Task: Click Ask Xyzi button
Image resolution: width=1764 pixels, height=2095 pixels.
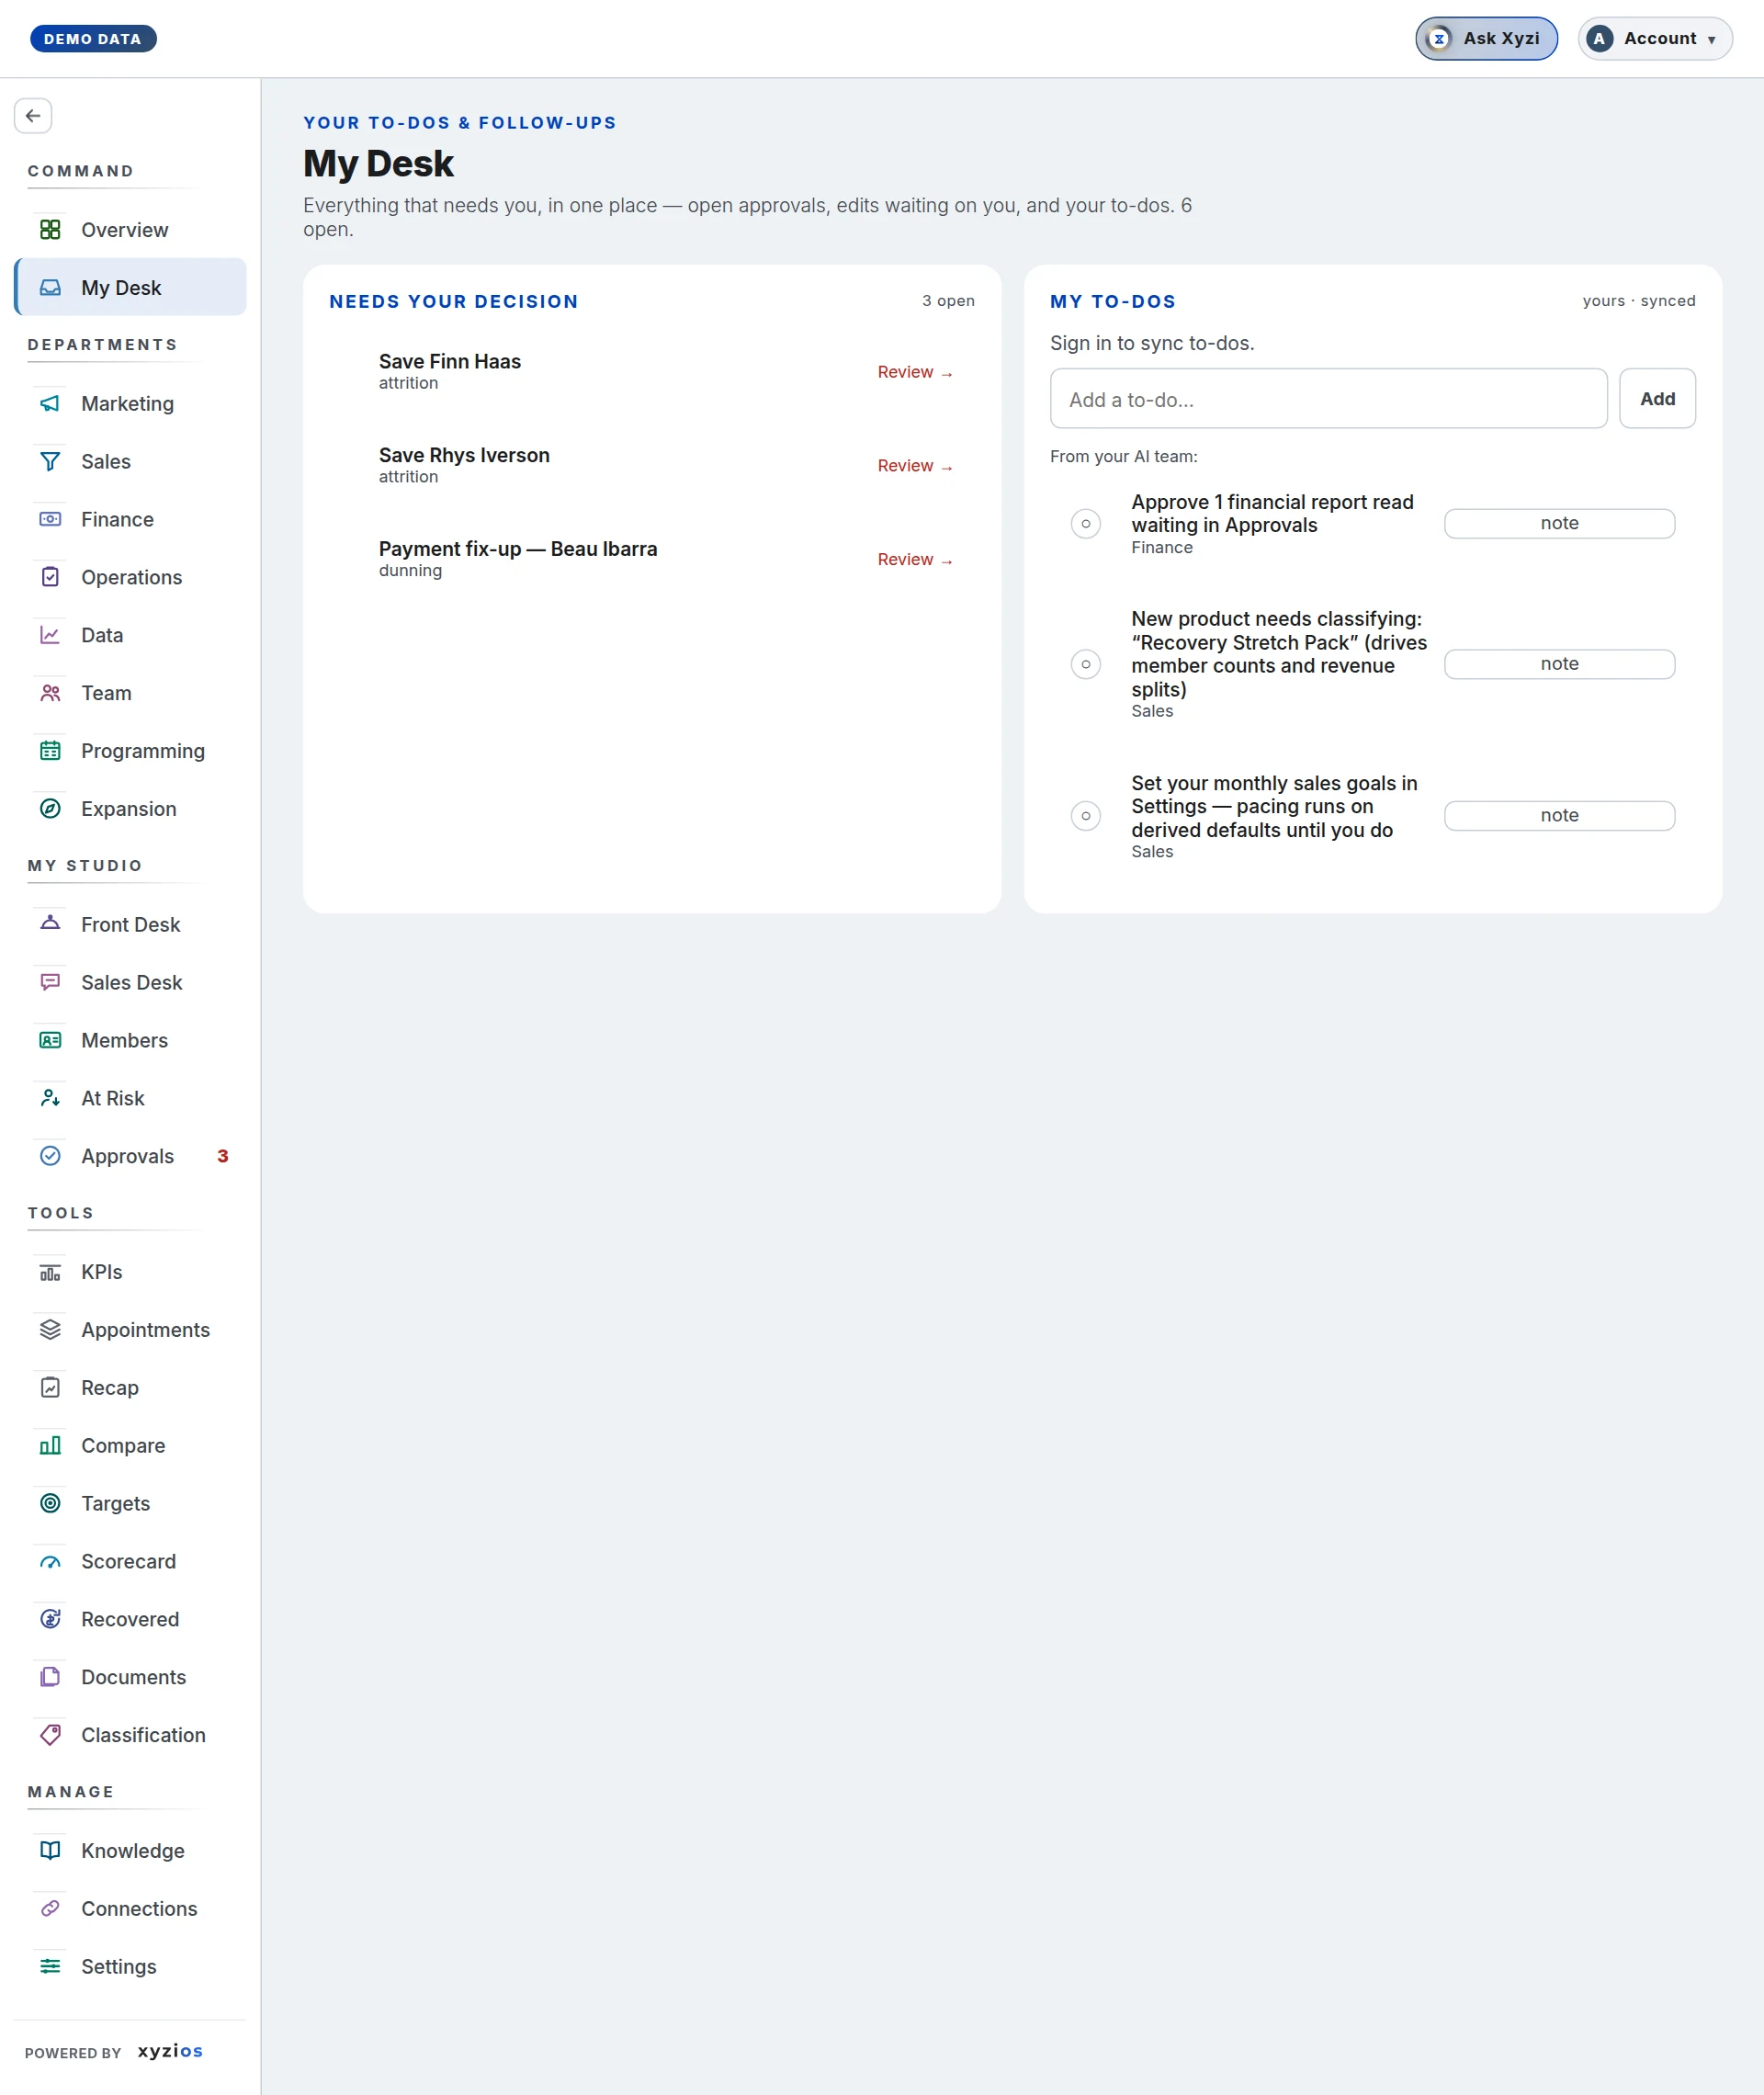Action: 1486,39
